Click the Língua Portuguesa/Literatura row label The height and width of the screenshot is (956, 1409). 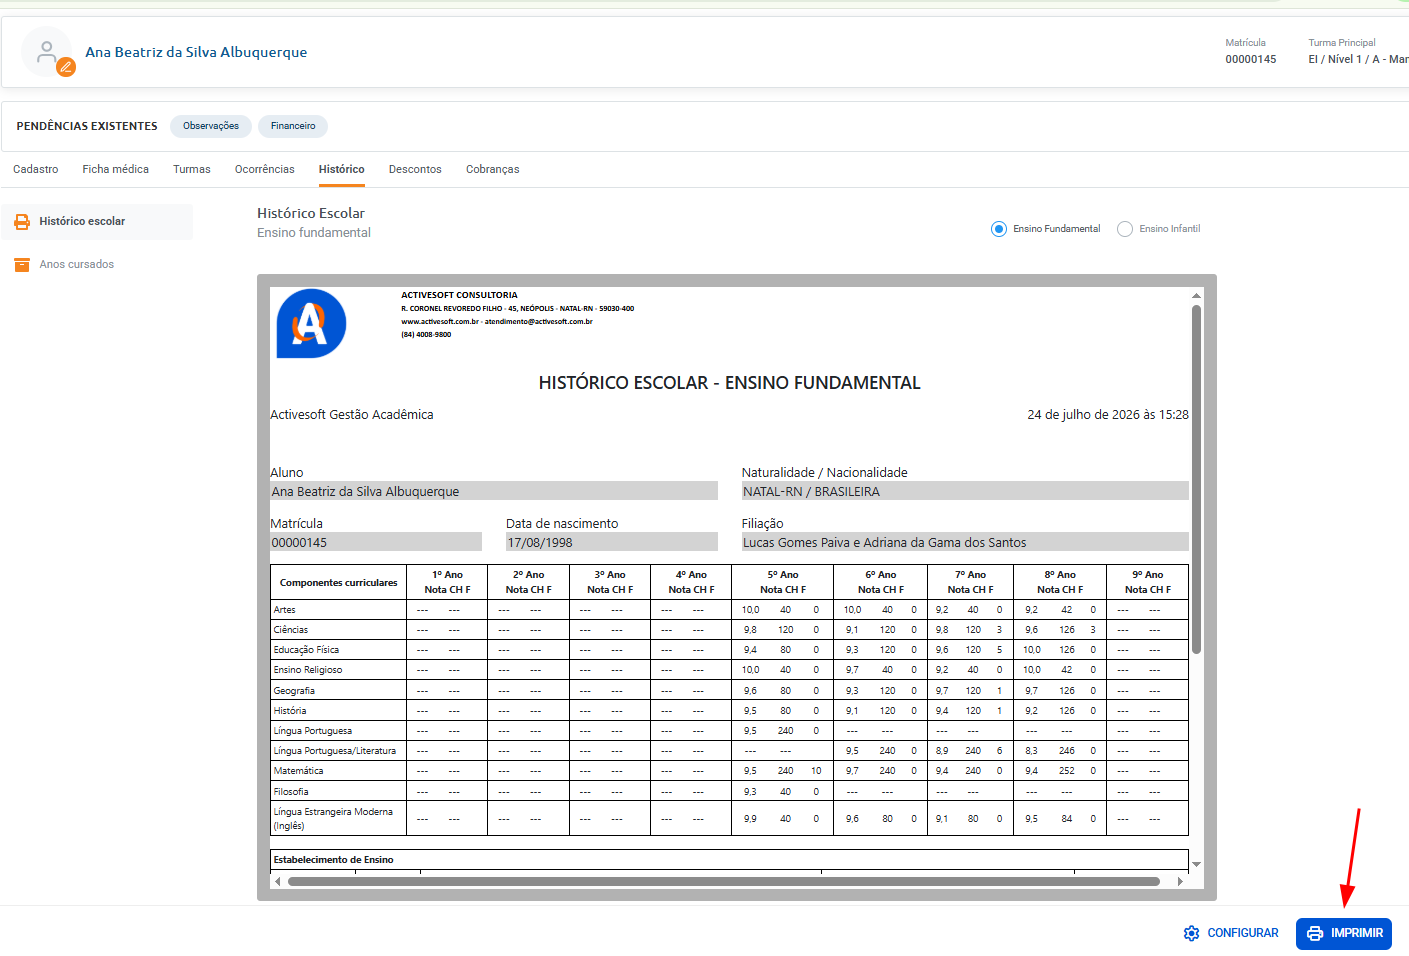pyautogui.click(x=335, y=751)
